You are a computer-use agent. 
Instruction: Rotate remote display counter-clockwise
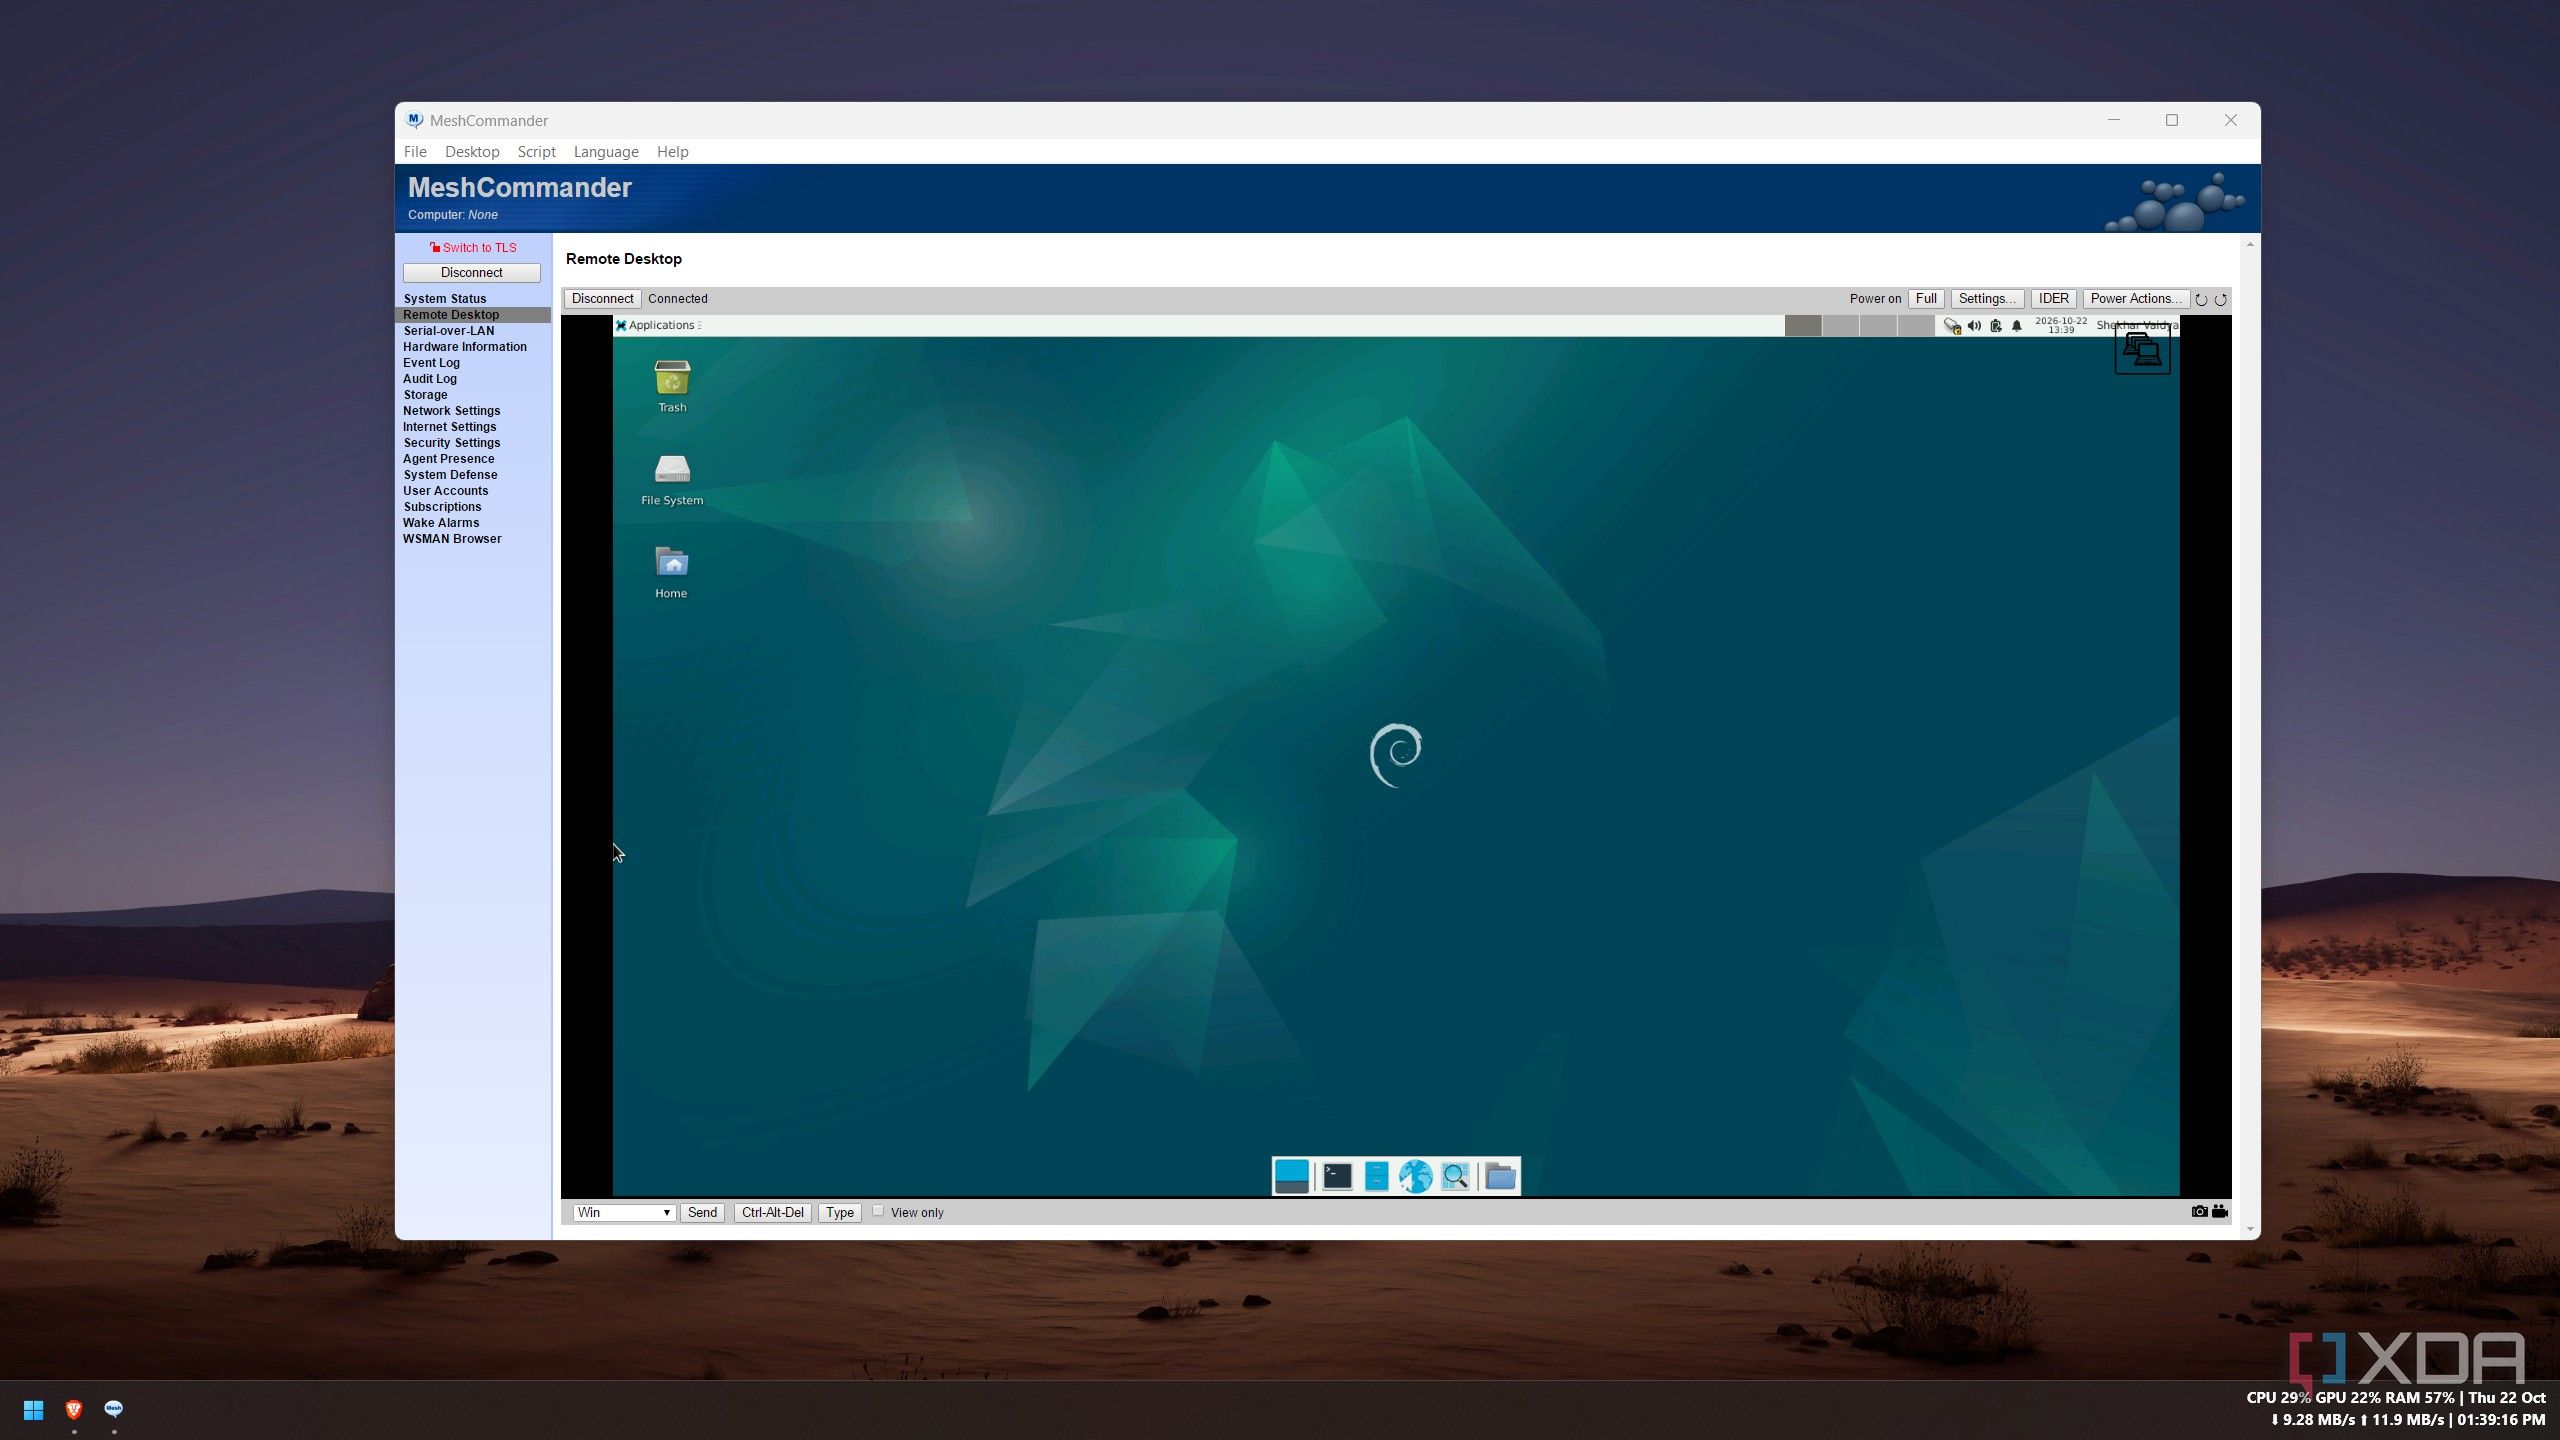[x=2201, y=299]
